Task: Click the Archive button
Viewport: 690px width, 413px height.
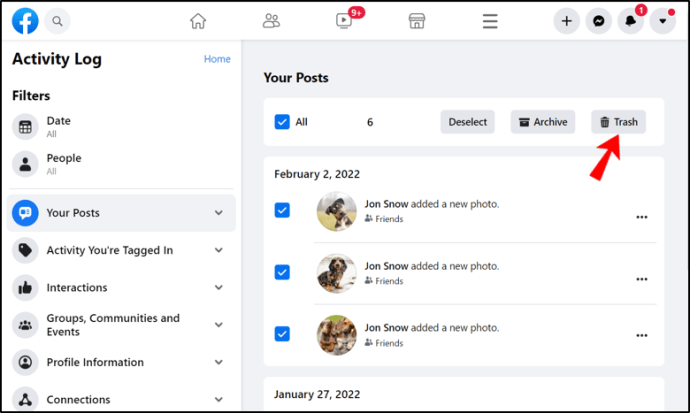Action: point(543,122)
